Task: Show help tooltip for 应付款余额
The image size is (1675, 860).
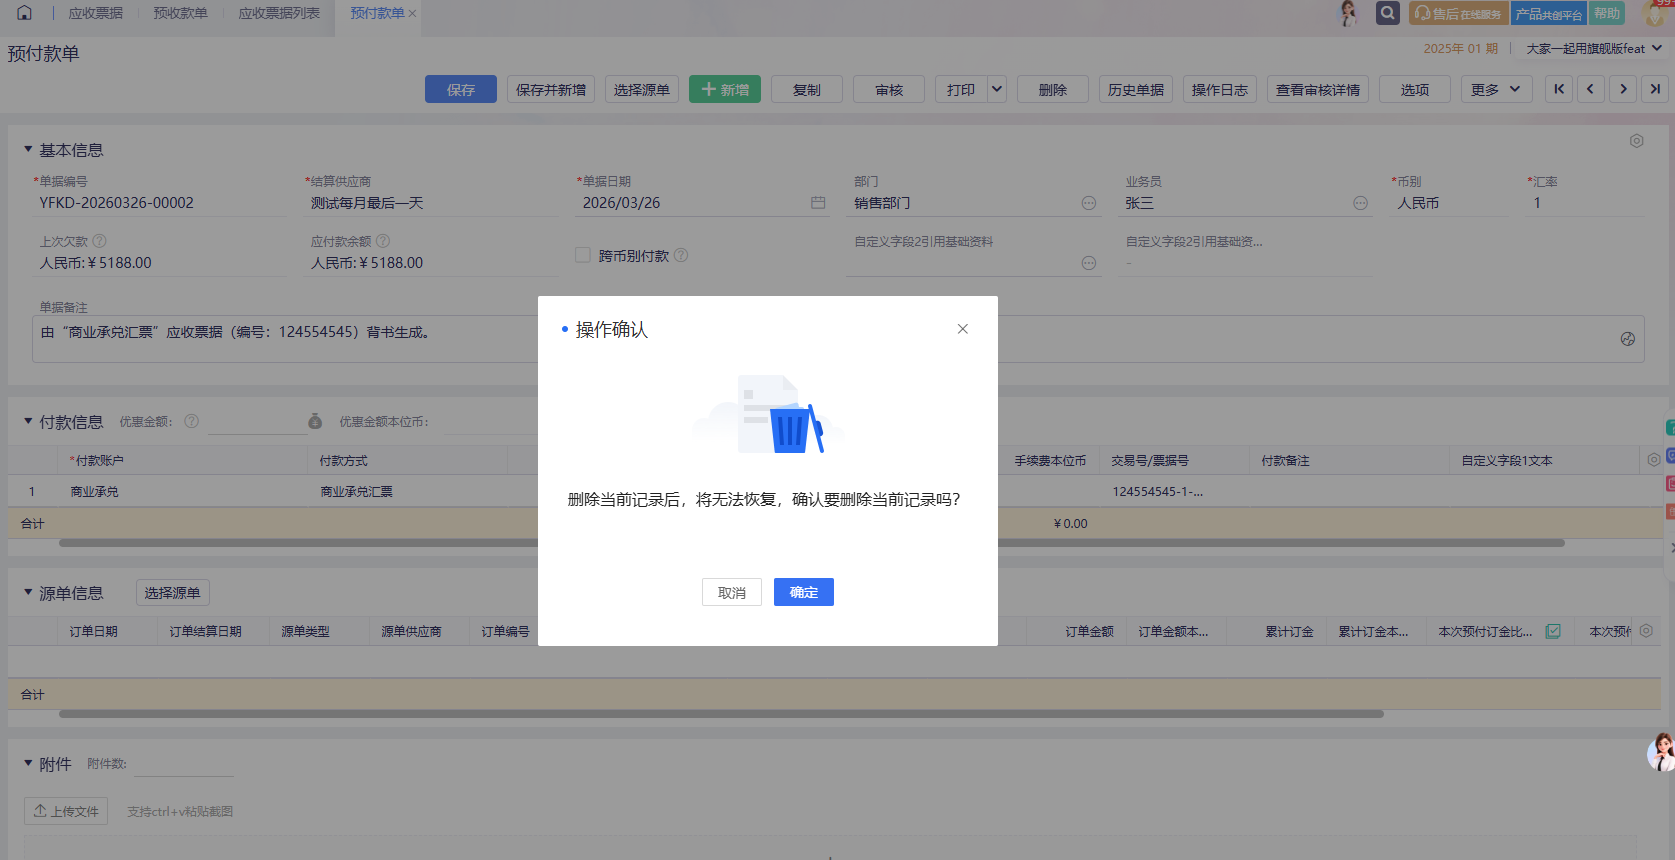Action: coord(383,241)
